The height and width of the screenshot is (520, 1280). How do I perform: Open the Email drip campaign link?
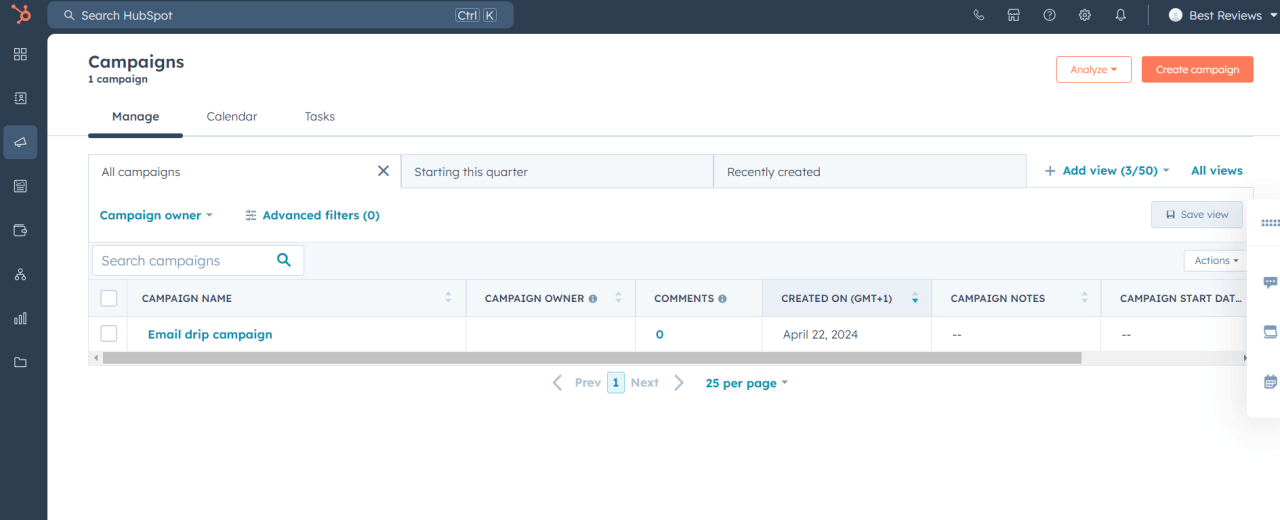pos(210,335)
